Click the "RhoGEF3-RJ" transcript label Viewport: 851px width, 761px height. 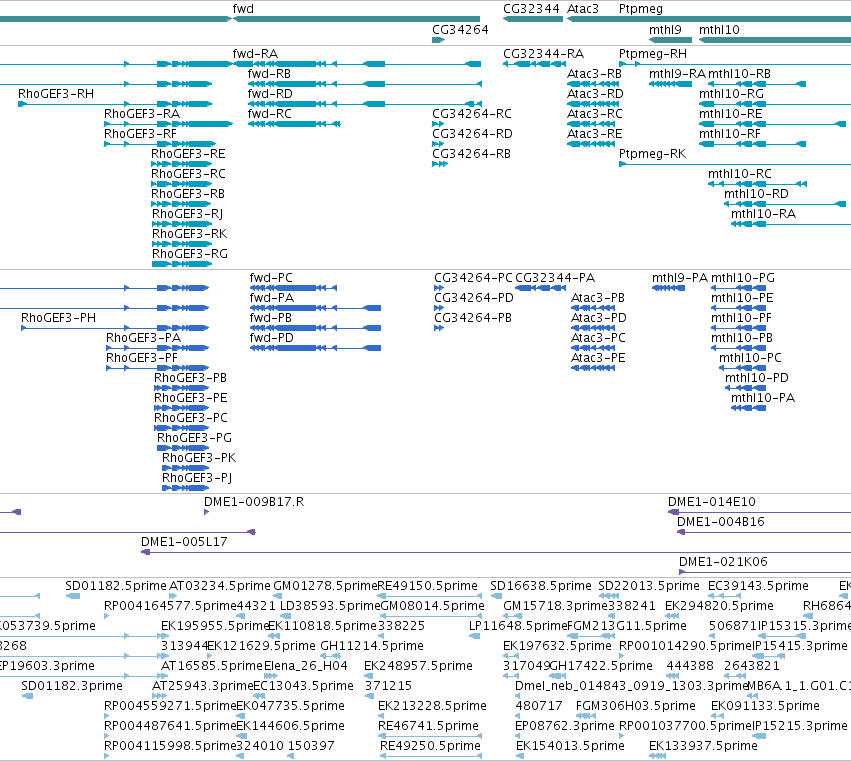click(x=187, y=214)
